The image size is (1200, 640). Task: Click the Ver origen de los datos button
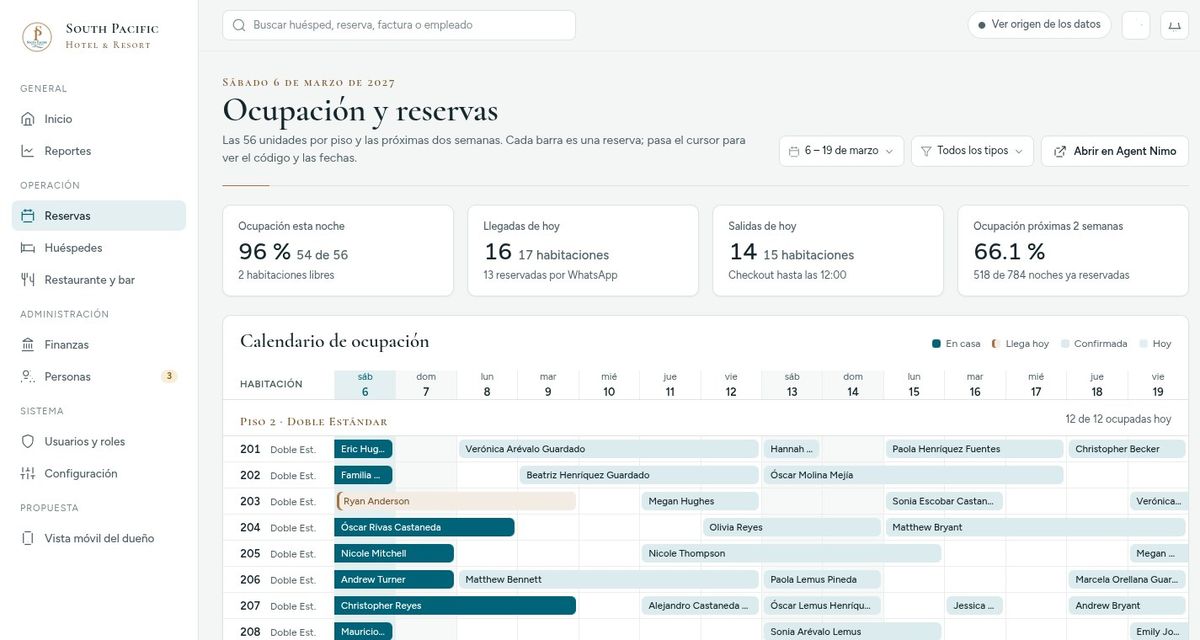pyautogui.click(x=1039, y=25)
